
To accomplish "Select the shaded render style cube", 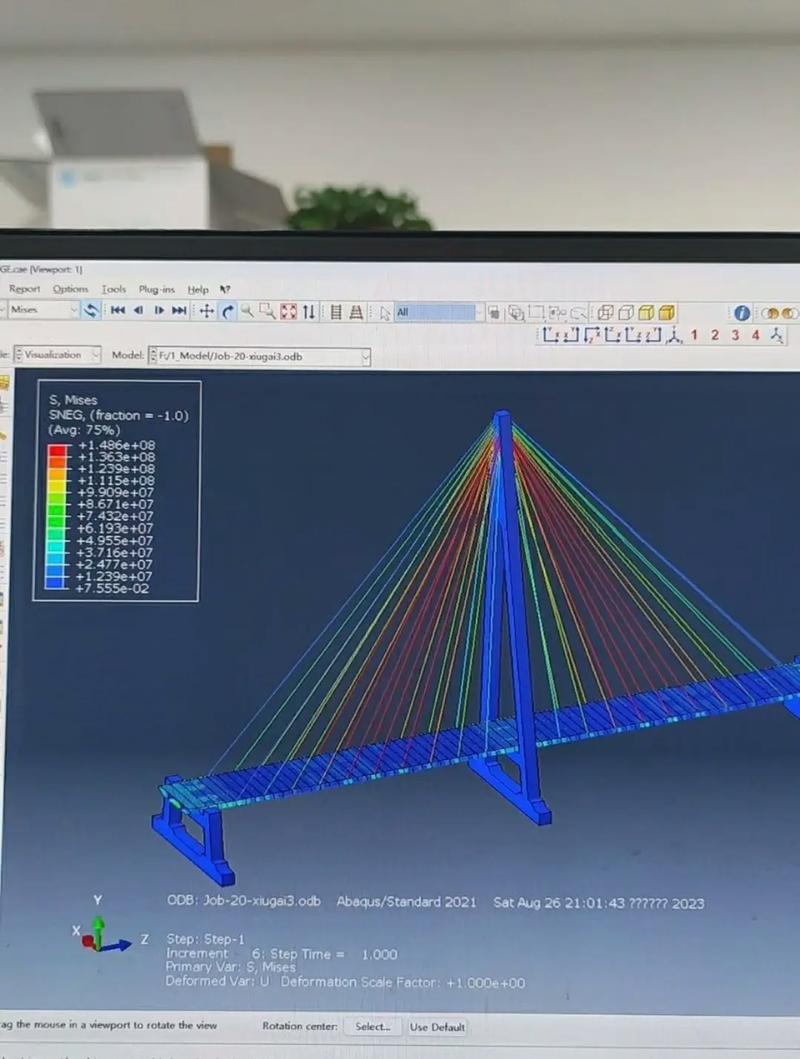I will [x=645, y=312].
